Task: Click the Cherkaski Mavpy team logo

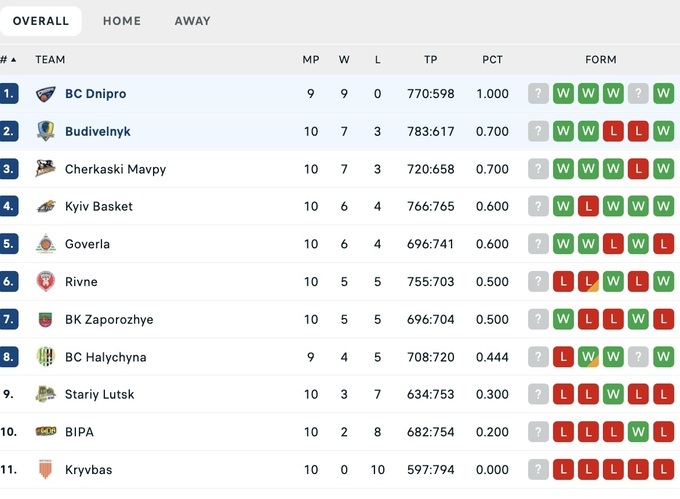Action: (46, 169)
